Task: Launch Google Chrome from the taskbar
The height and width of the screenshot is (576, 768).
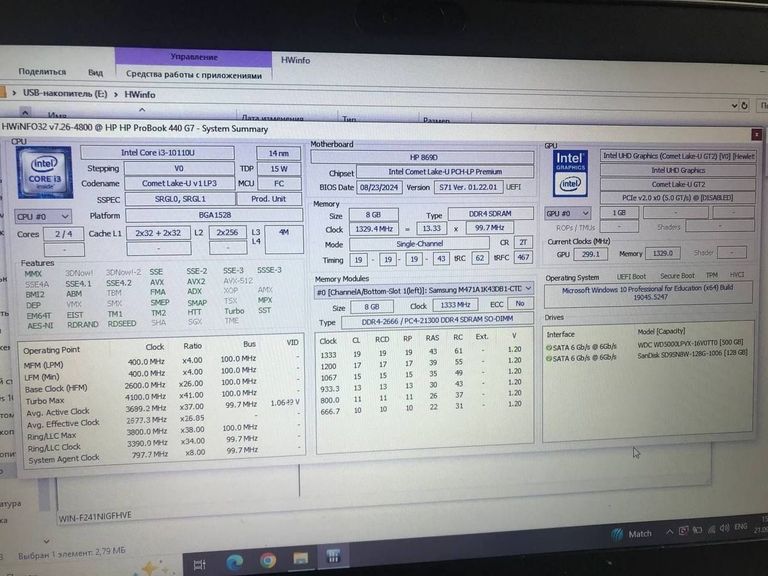Action: pyautogui.click(x=267, y=560)
